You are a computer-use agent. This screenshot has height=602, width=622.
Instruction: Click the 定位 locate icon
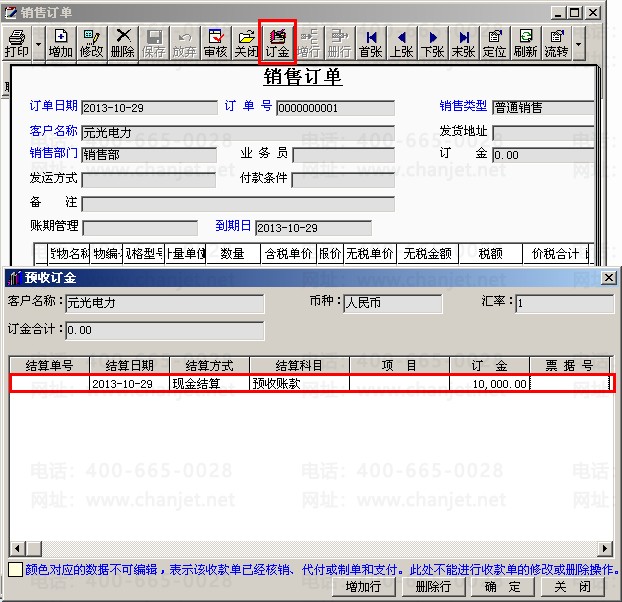[494, 43]
